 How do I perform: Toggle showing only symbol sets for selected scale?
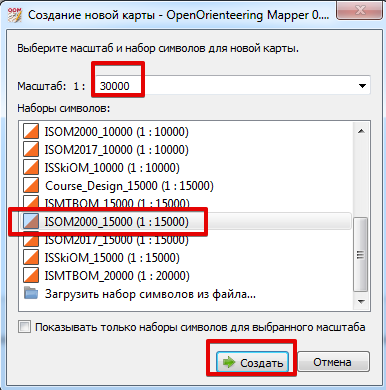(x=25, y=327)
